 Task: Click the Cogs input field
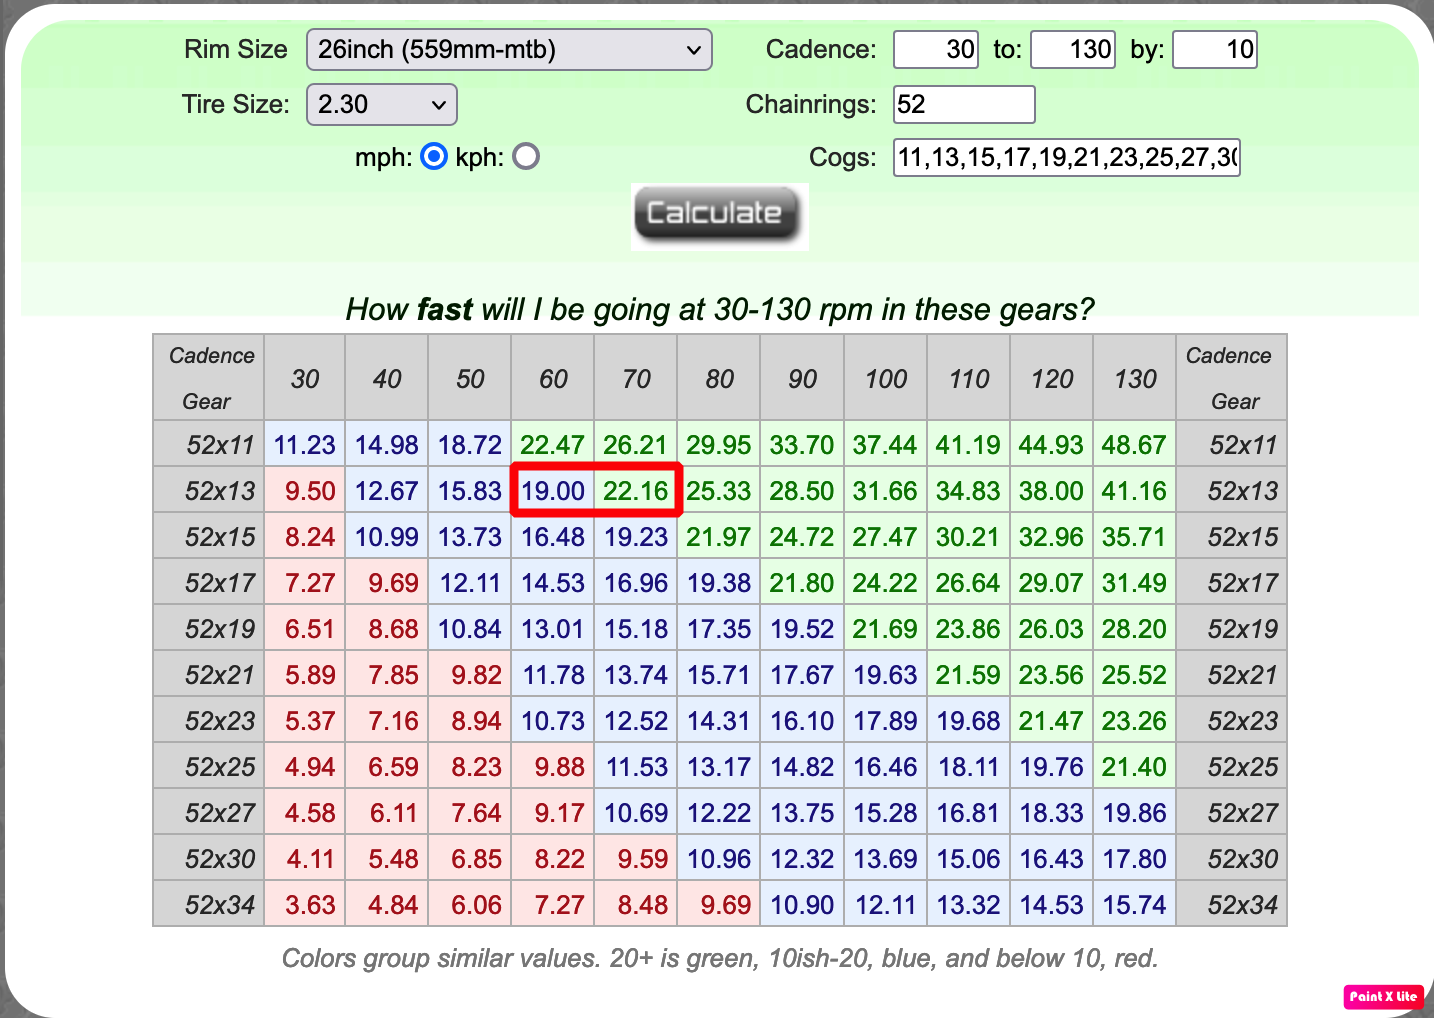pos(1065,157)
